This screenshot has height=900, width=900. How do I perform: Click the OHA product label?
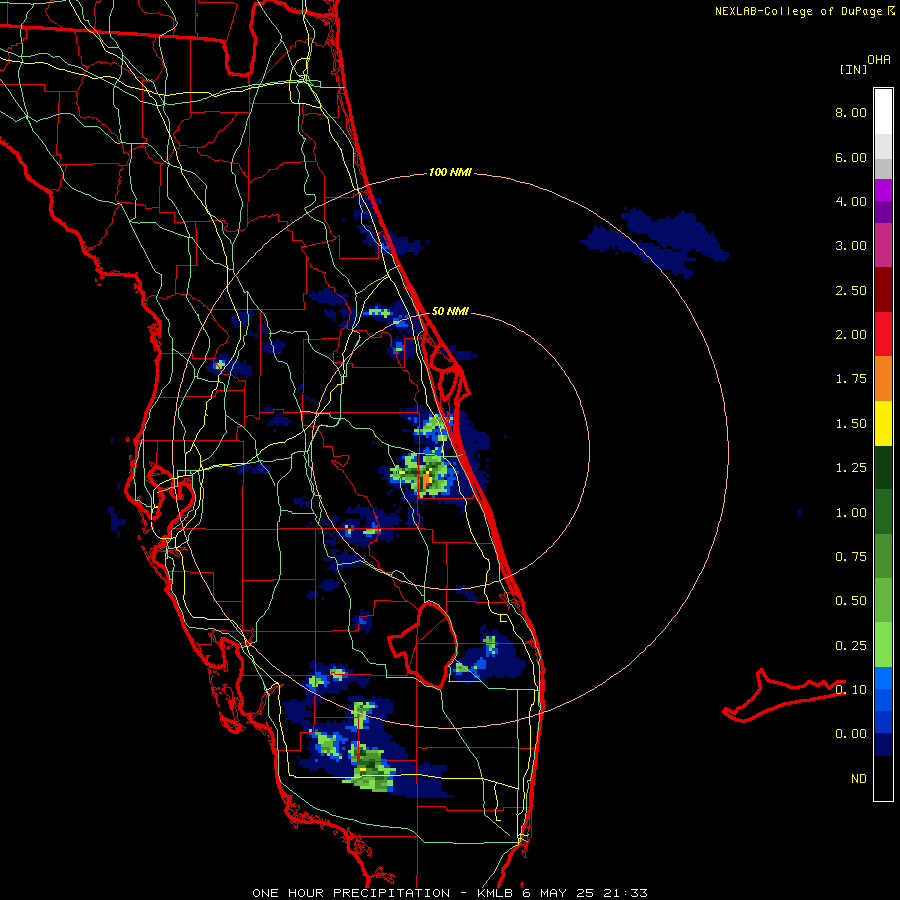879,60
